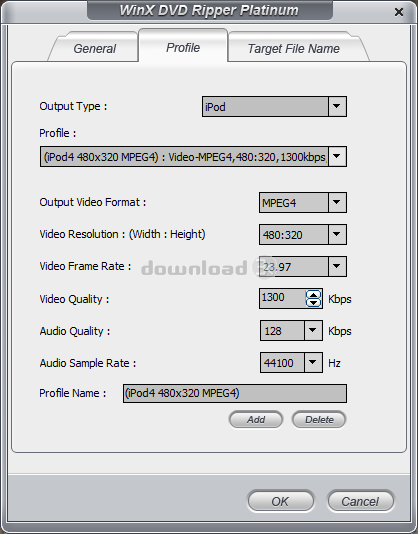This screenshot has height=534, width=418.
Task: Decrease Video Quality with down arrow
Action: point(313,303)
